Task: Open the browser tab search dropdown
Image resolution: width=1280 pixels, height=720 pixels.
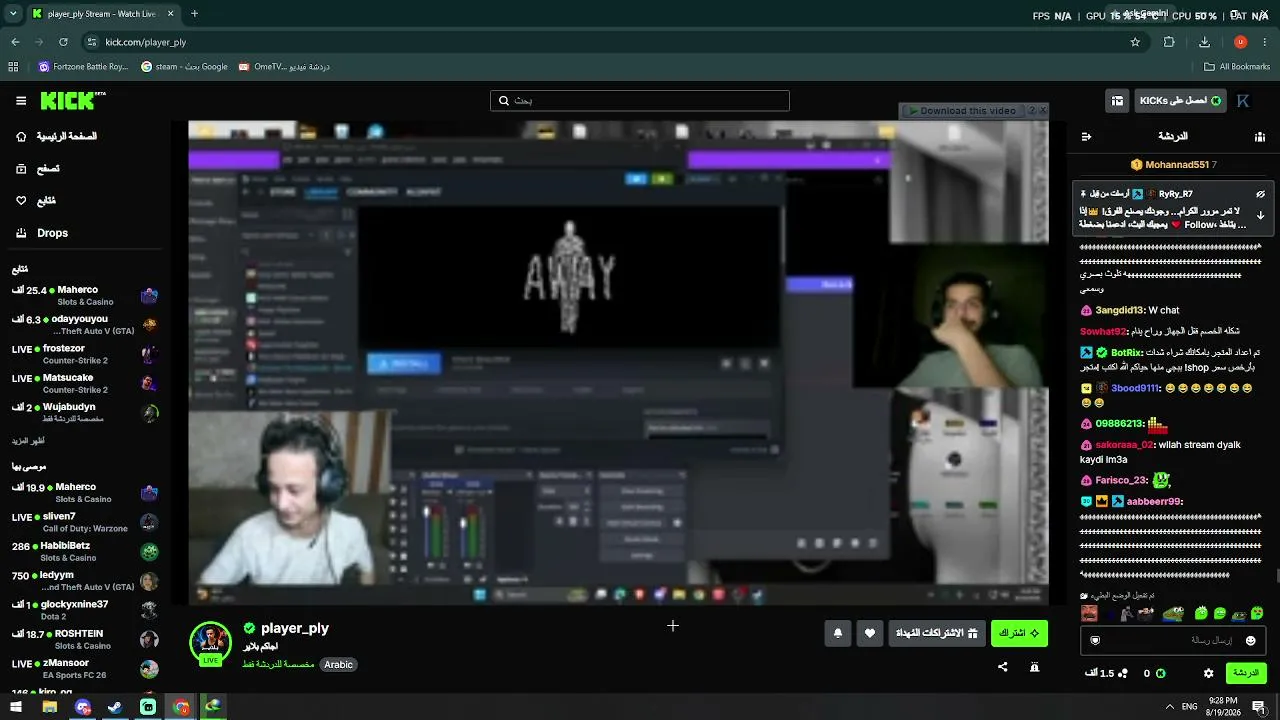Action: coord(13,14)
